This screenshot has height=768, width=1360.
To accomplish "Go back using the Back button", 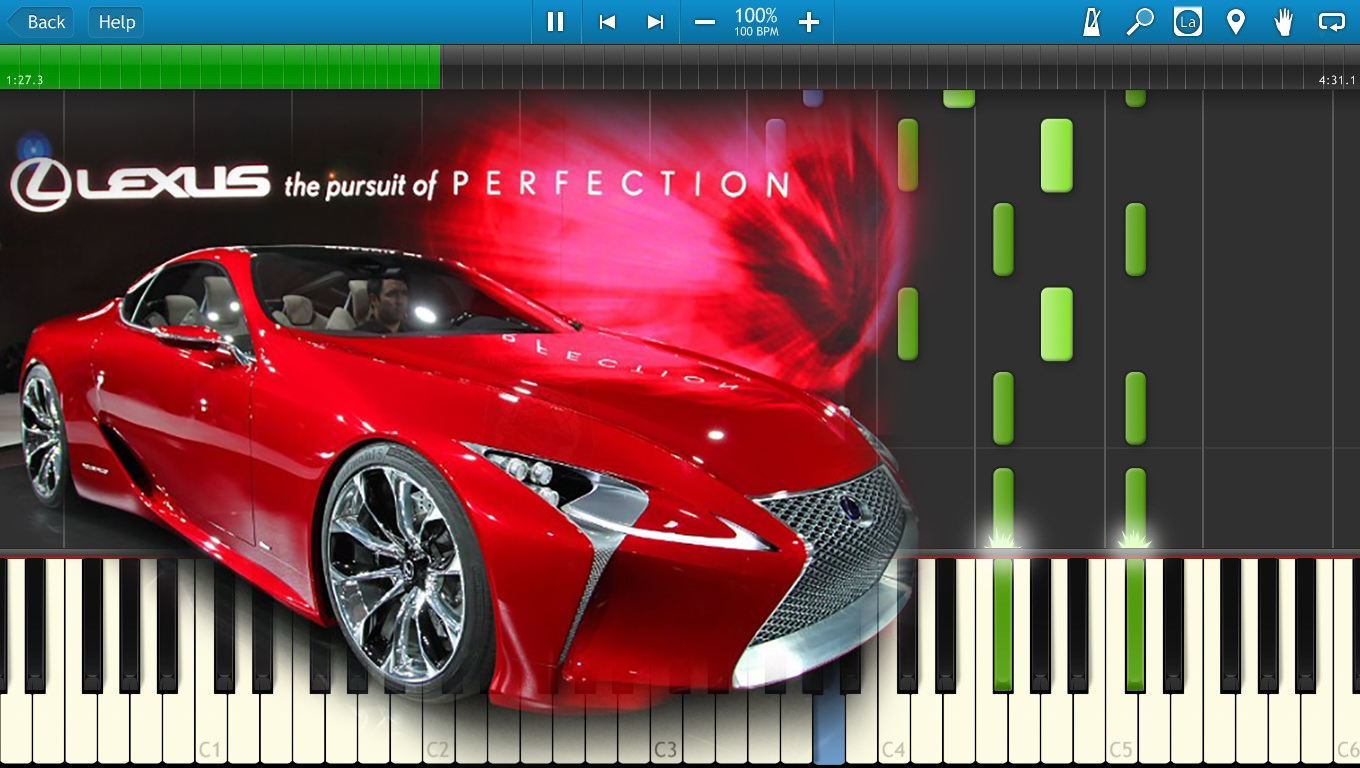I will pyautogui.click(x=39, y=22).
